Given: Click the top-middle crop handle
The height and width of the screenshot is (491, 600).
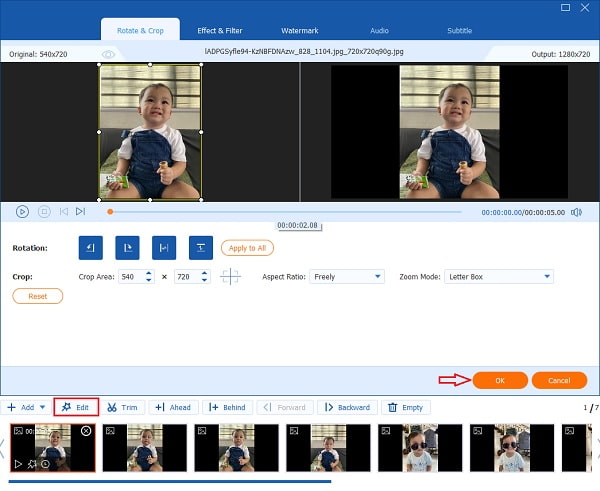Looking at the screenshot, I should pyautogui.click(x=150, y=65).
